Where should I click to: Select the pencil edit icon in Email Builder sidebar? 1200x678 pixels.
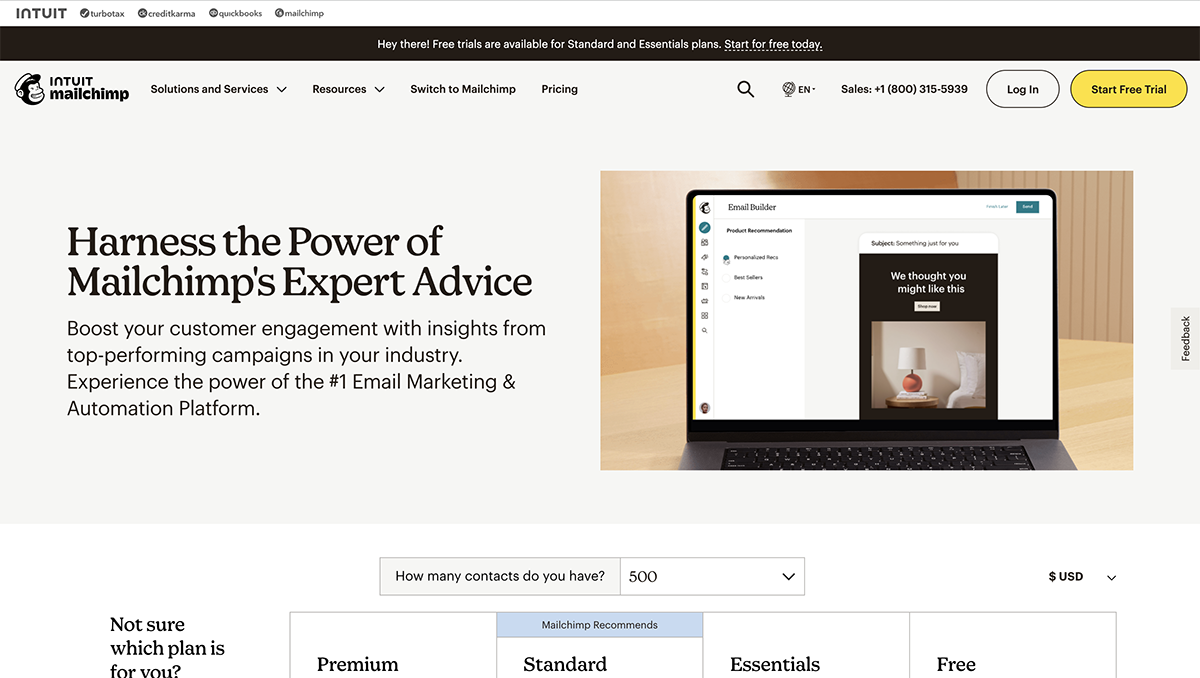tap(704, 227)
